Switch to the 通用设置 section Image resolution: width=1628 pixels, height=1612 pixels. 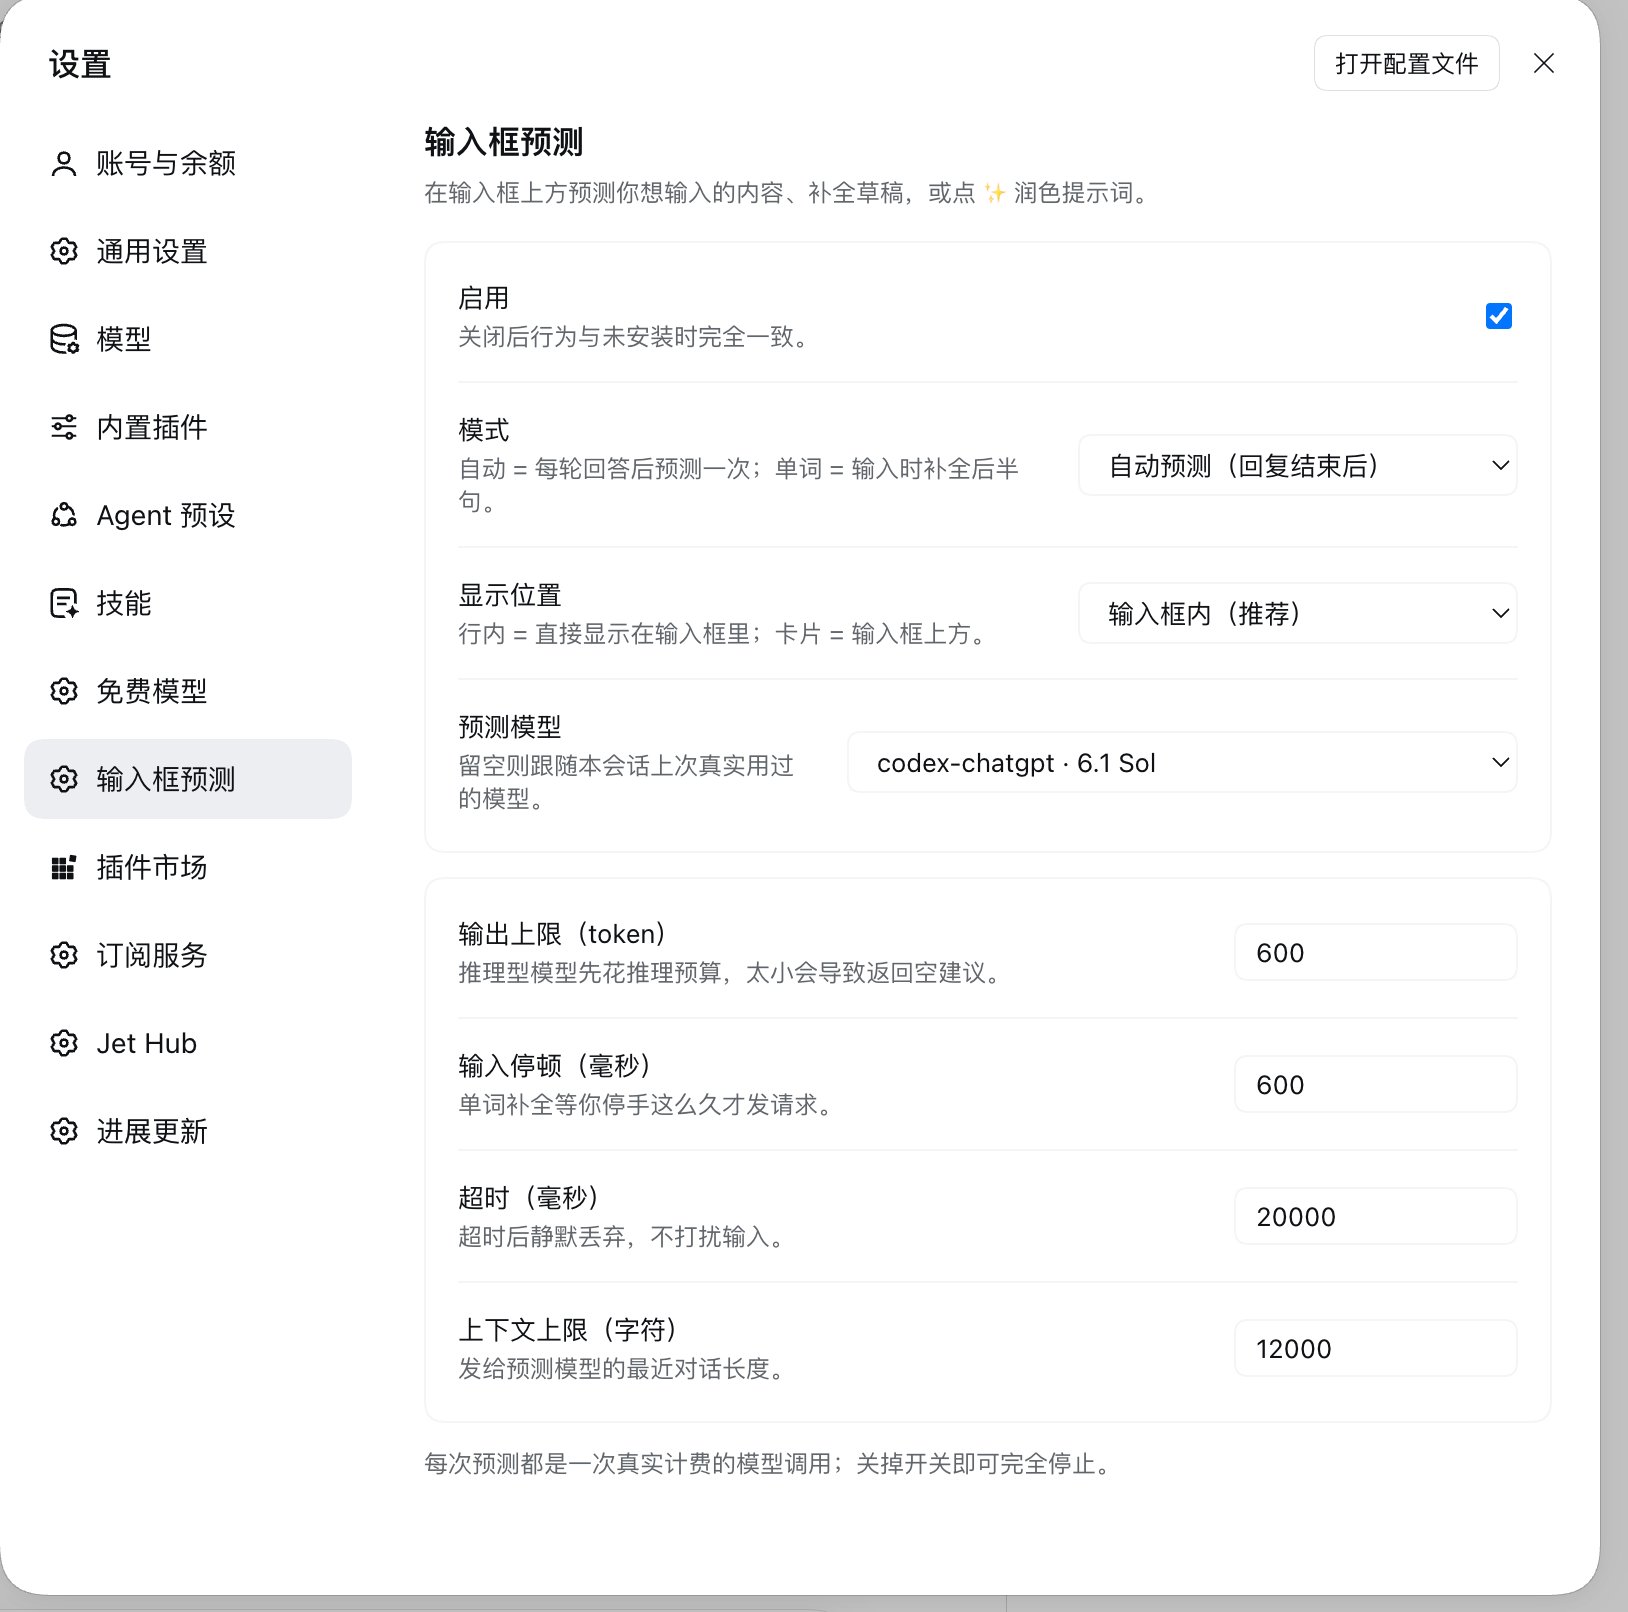(x=188, y=252)
